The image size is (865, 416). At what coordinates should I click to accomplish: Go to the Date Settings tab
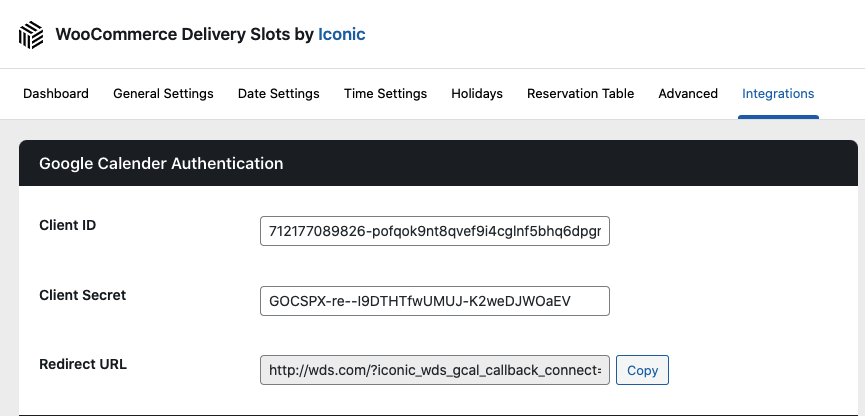(x=279, y=94)
